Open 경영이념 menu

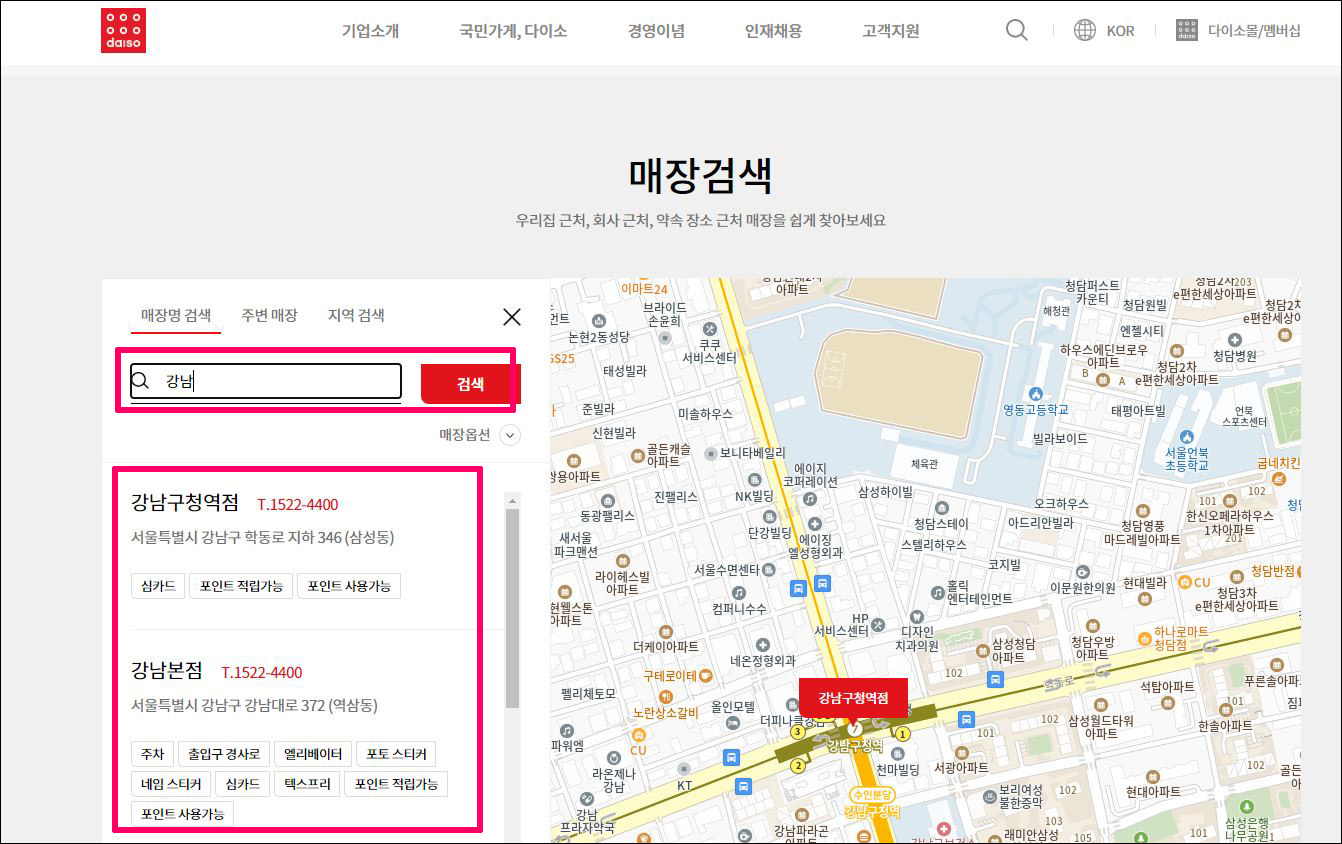pyautogui.click(x=656, y=31)
